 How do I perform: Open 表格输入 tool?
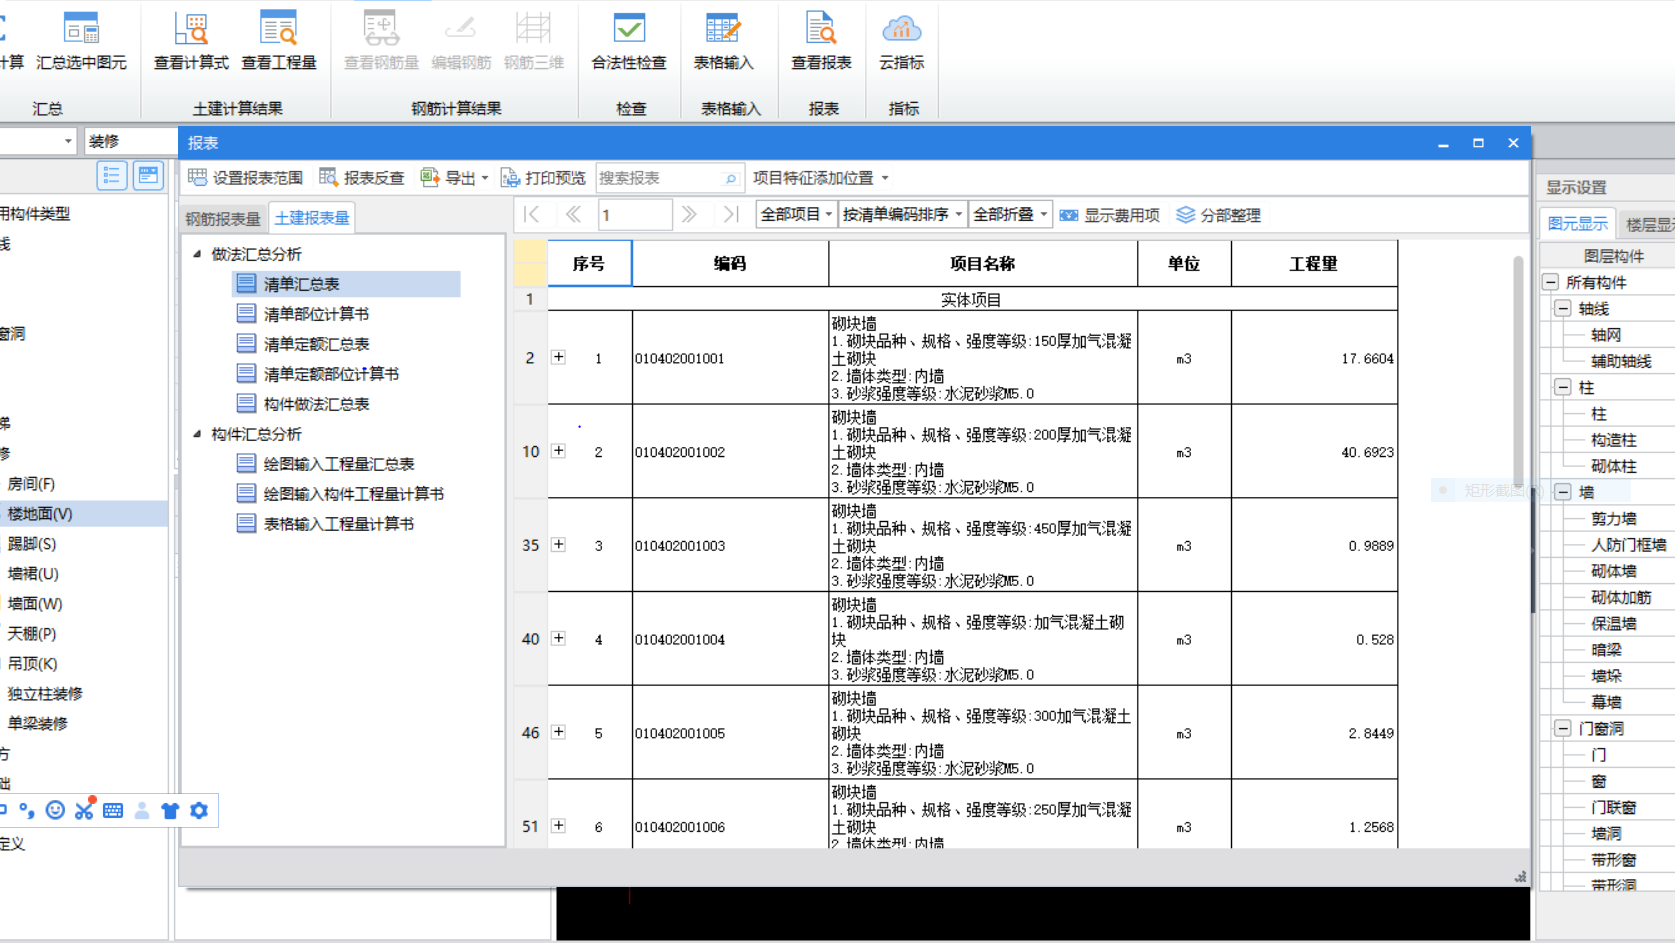pos(723,40)
